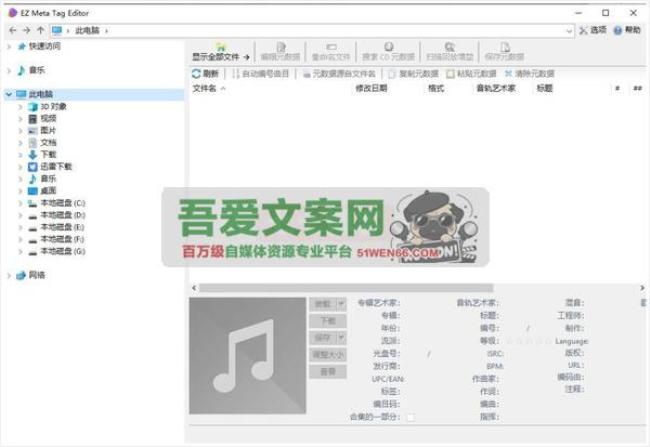Click the small icon right of the 混音 label
The height and width of the screenshot is (447, 650).
click(643, 303)
